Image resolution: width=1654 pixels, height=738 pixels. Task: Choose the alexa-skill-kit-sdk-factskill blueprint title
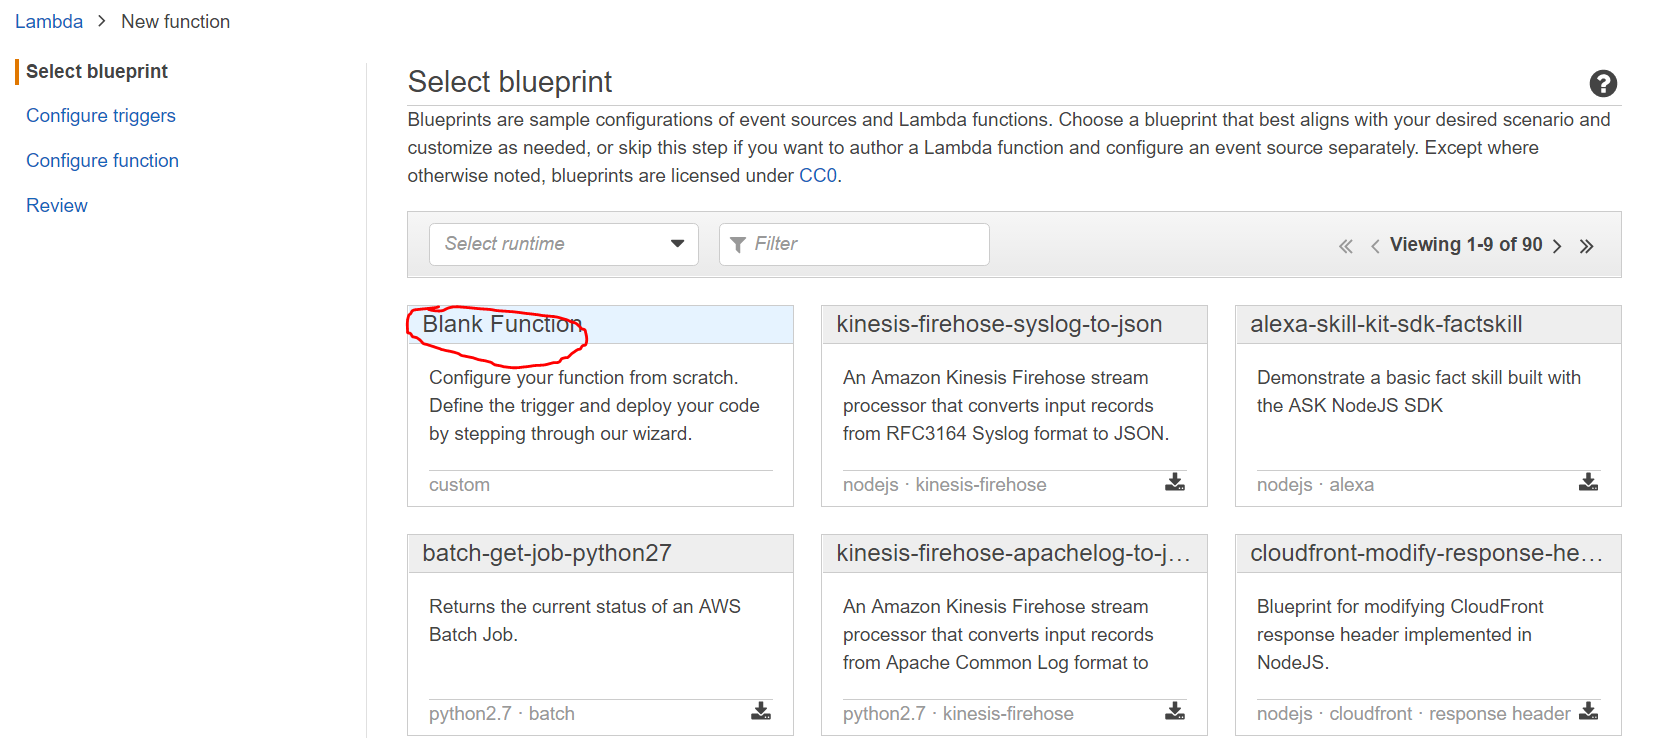(x=1386, y=324)
